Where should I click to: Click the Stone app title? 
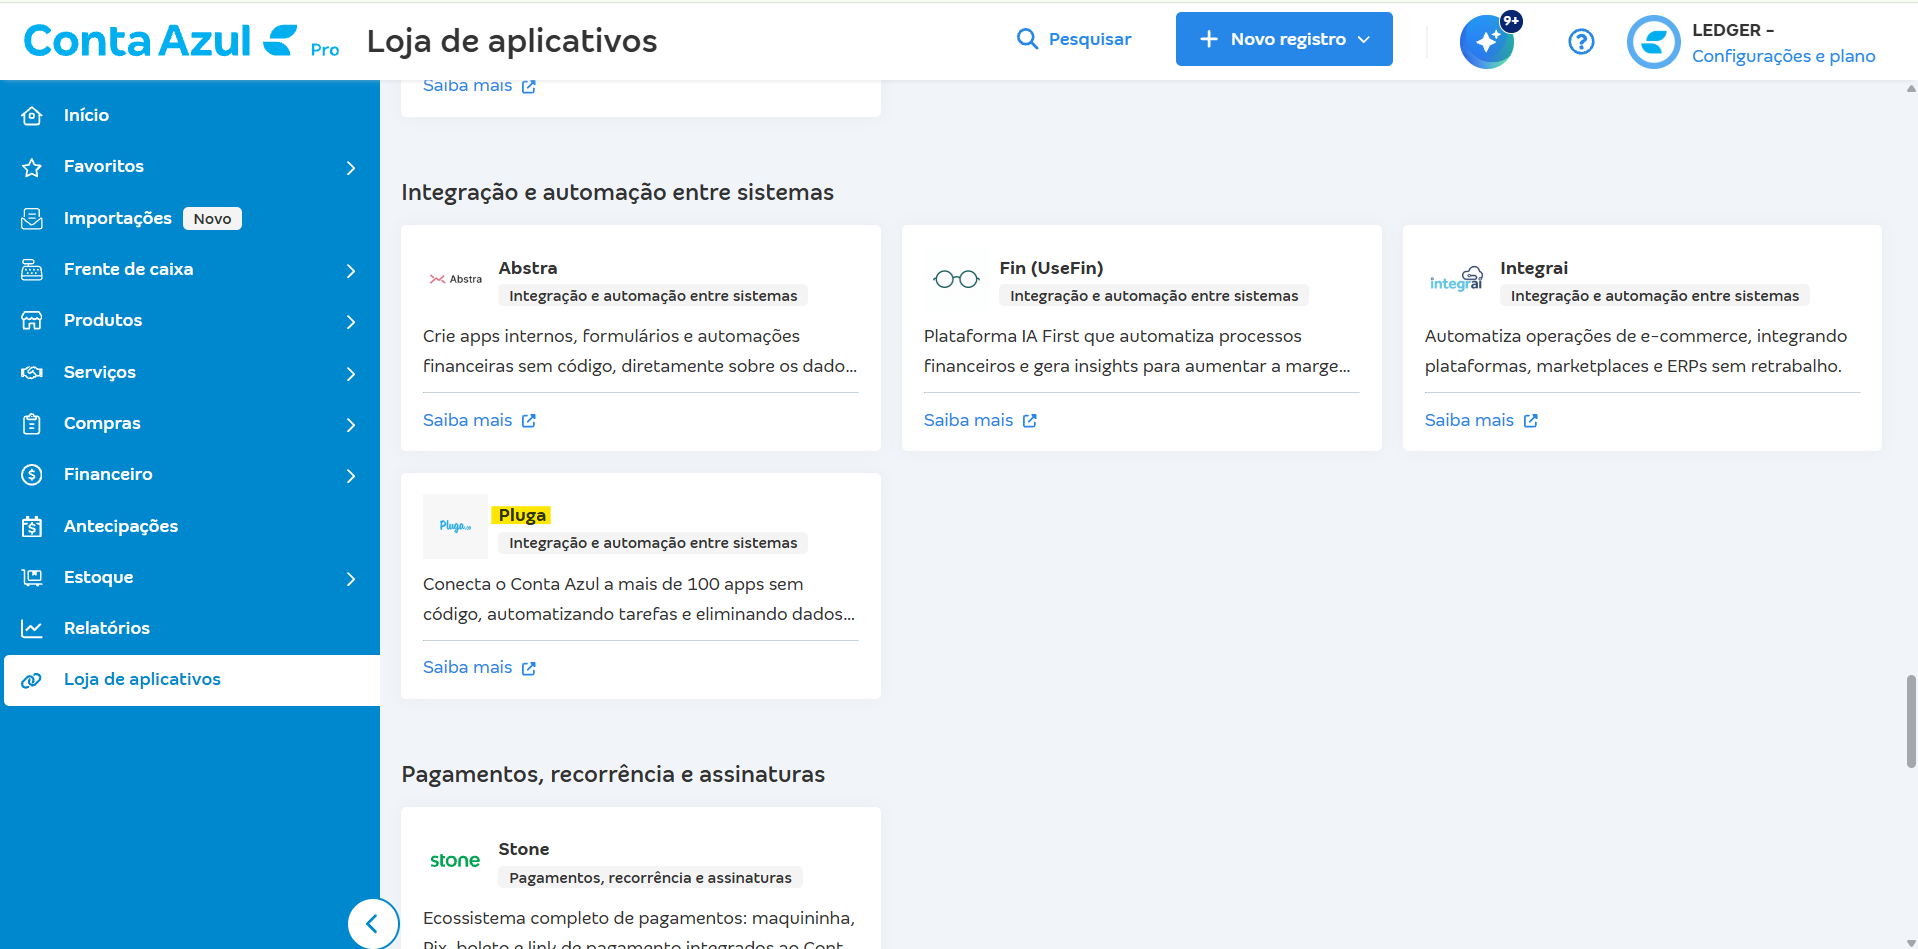click(x=524, y=849)
